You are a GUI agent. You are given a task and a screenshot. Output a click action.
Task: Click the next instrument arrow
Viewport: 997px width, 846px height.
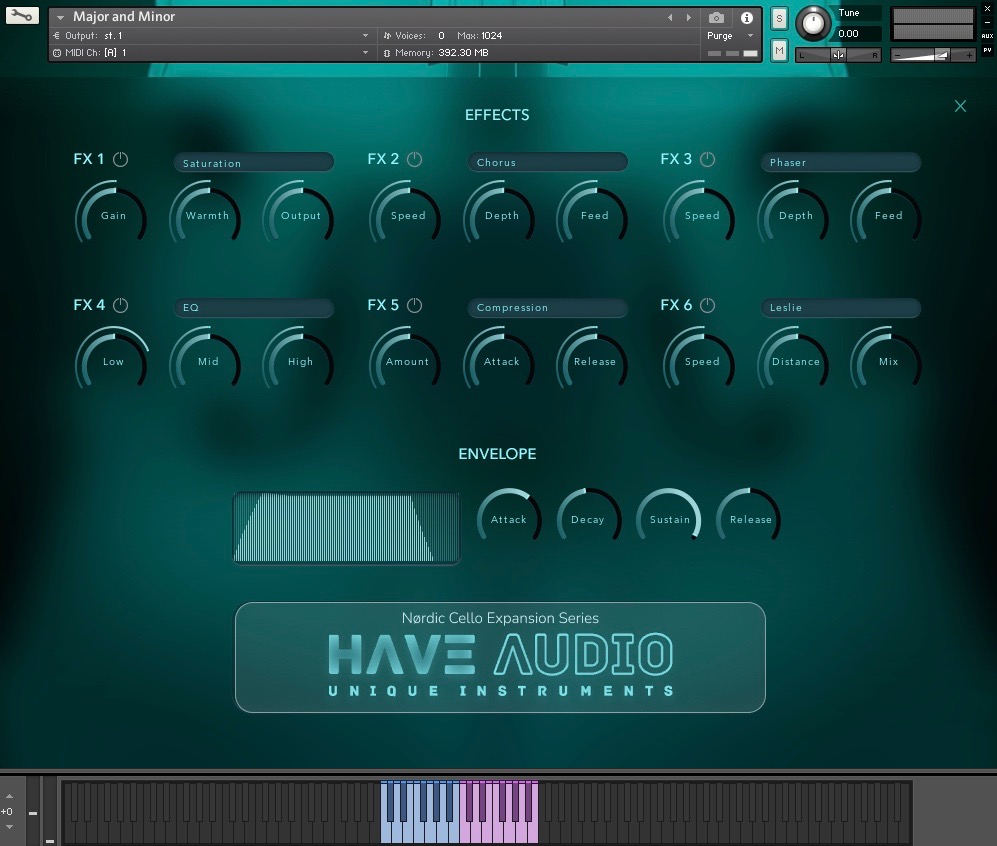point(686,16)
